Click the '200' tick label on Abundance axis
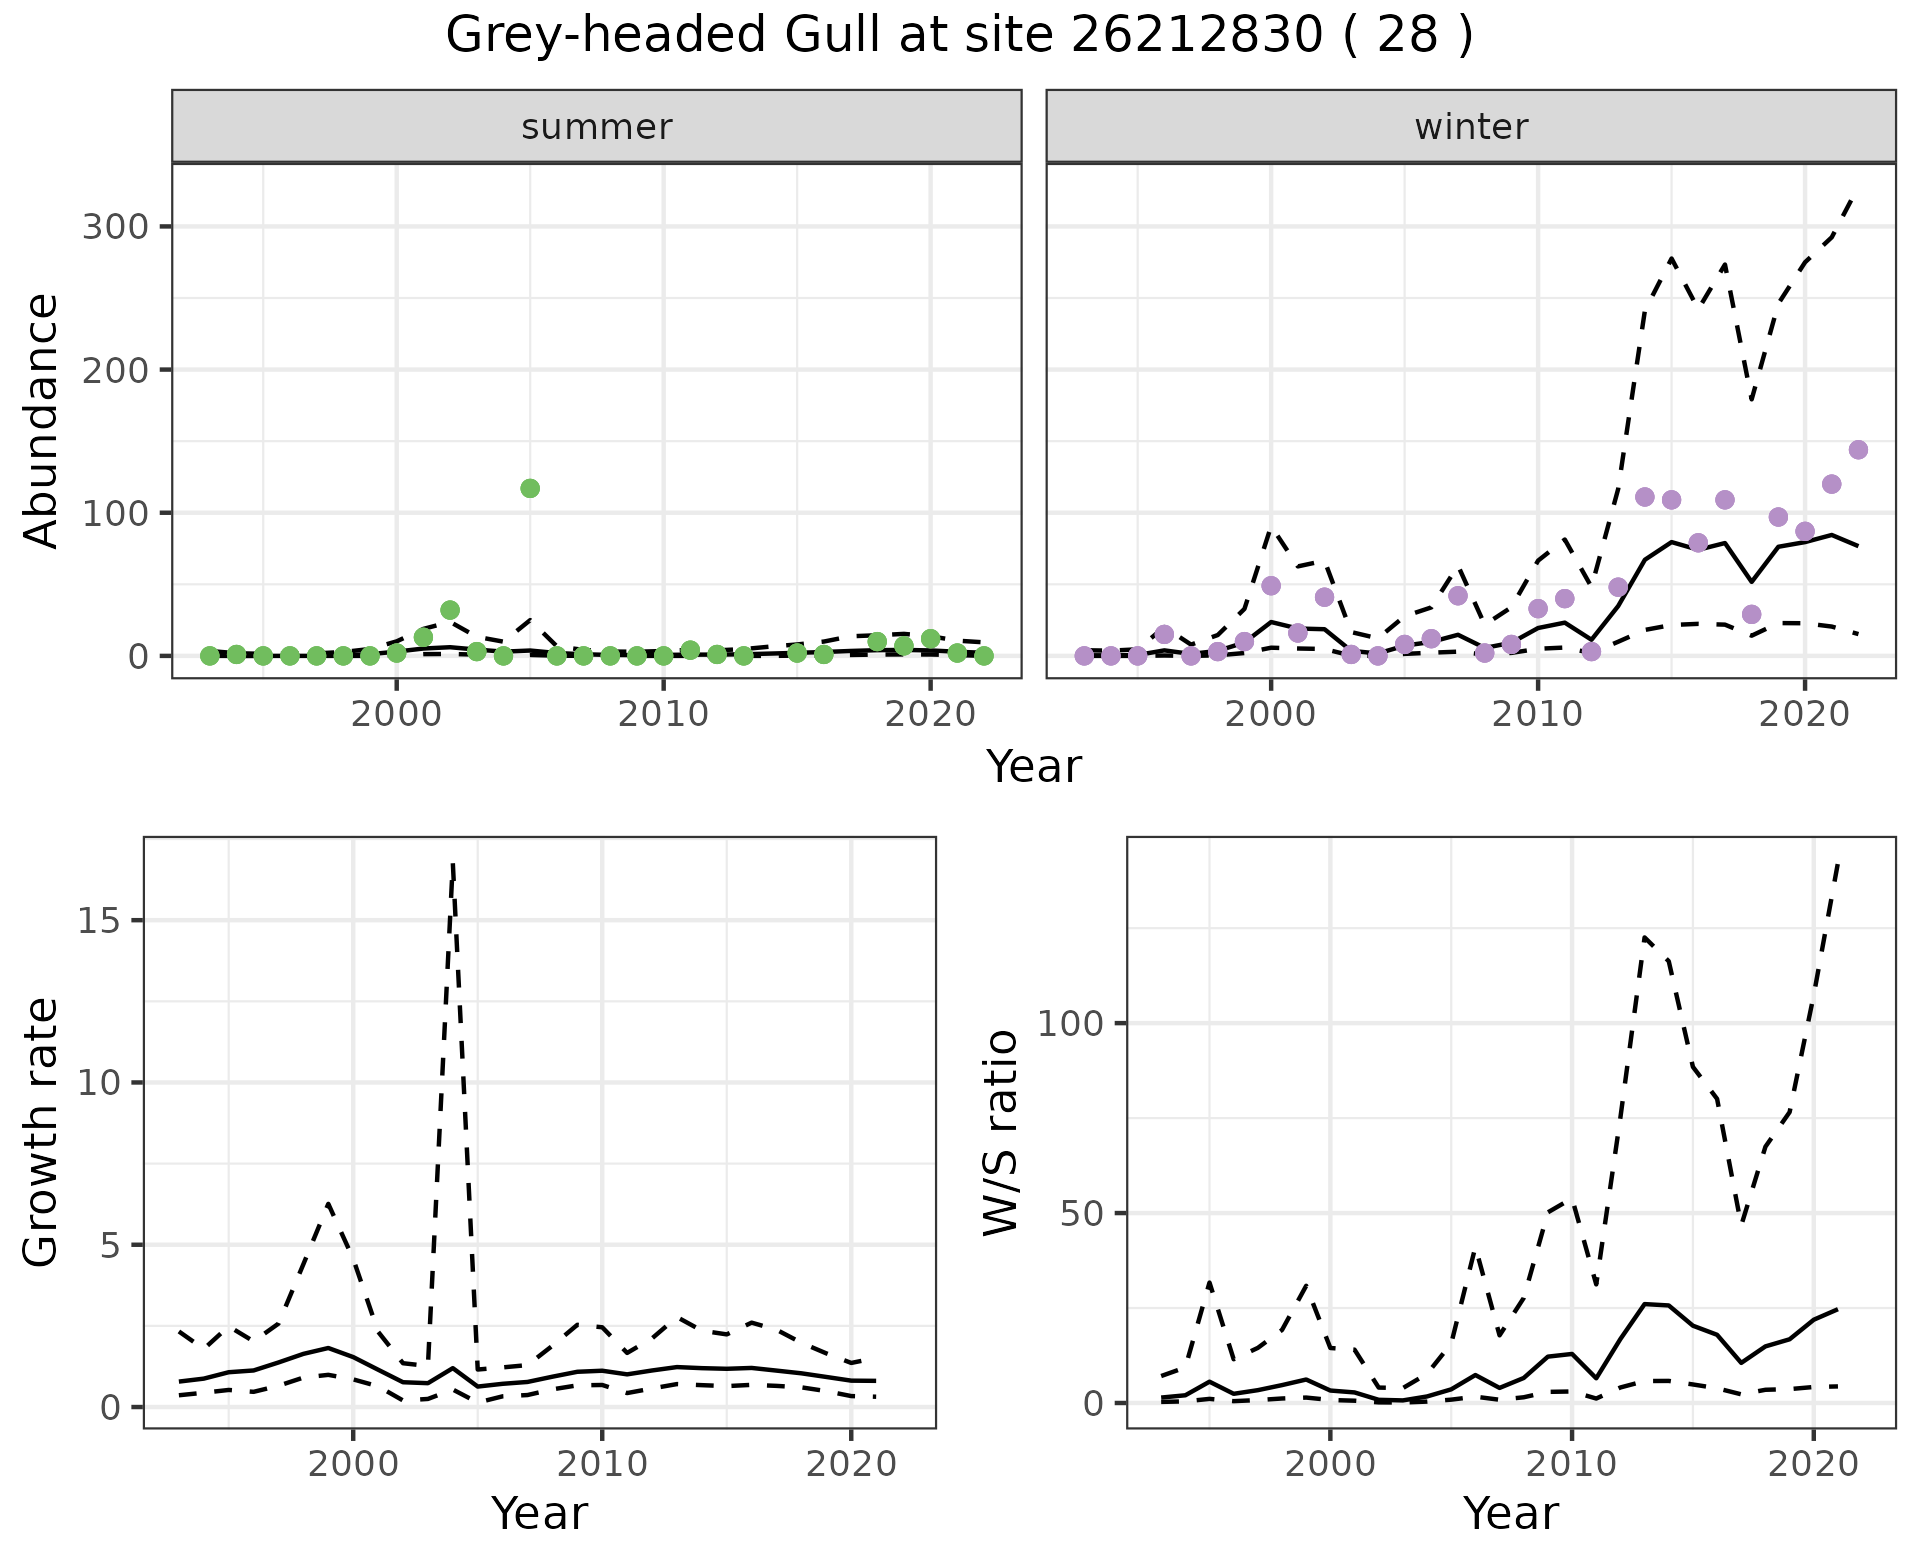 coord(115,370)
